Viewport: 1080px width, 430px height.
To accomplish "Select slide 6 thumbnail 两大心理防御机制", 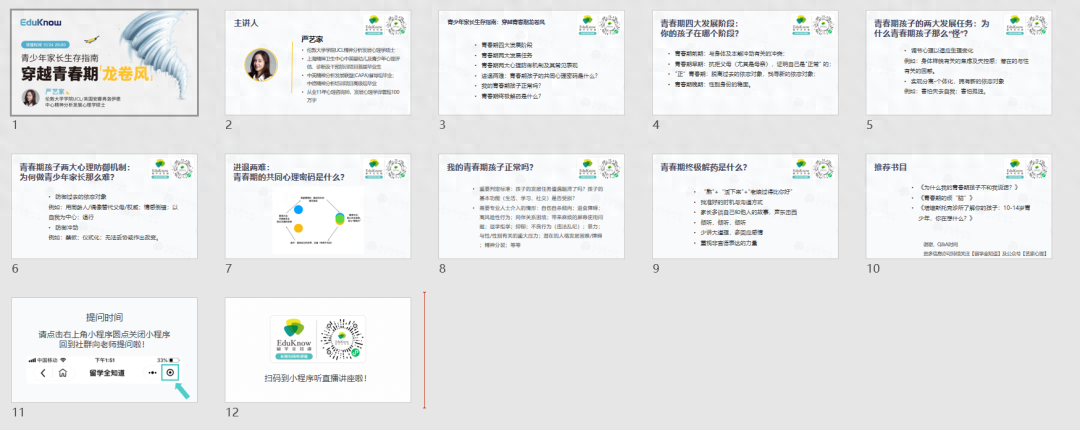I will coord(105,206).
